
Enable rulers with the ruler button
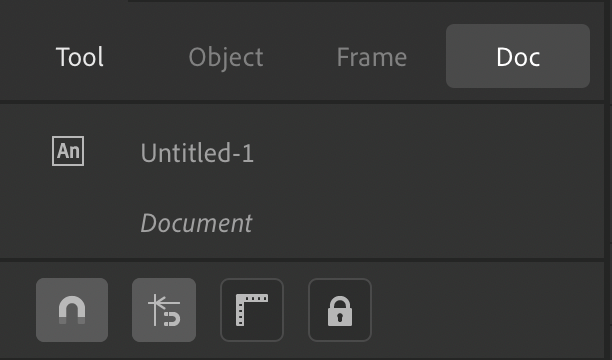pyautogui.click(x=252, y=310)
